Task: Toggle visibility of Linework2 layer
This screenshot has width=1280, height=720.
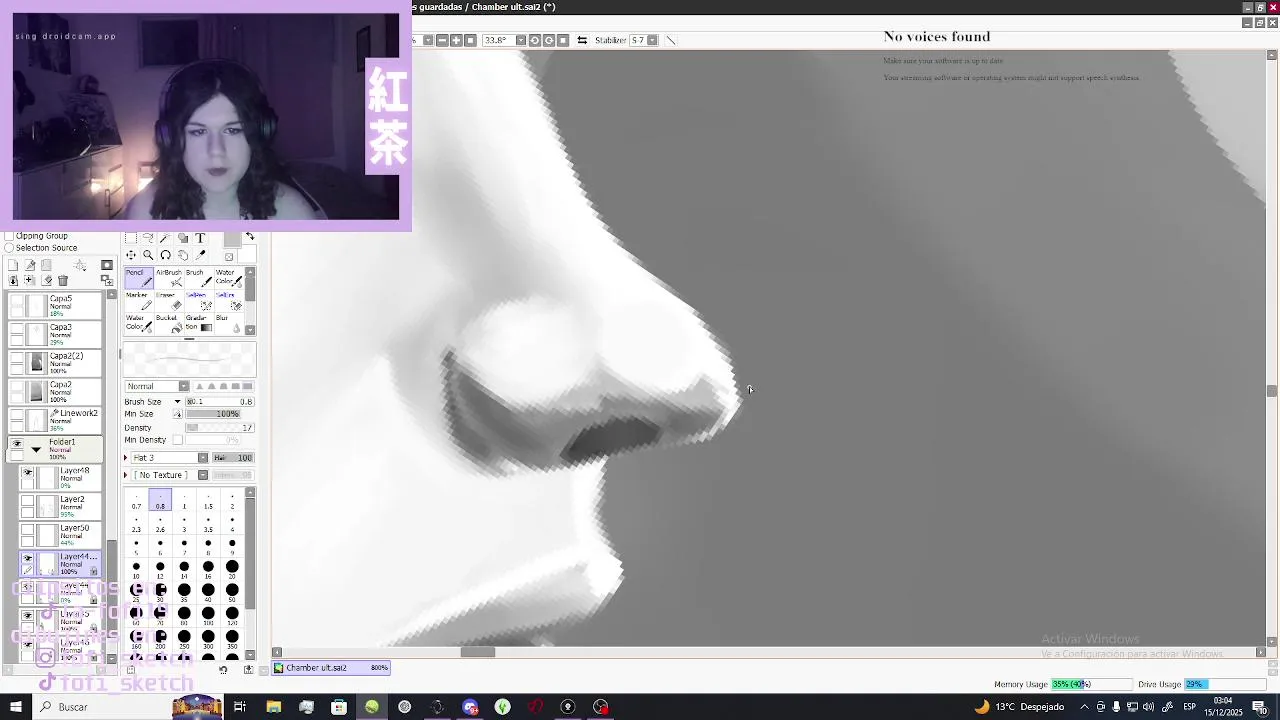Action: pos(16,414)
